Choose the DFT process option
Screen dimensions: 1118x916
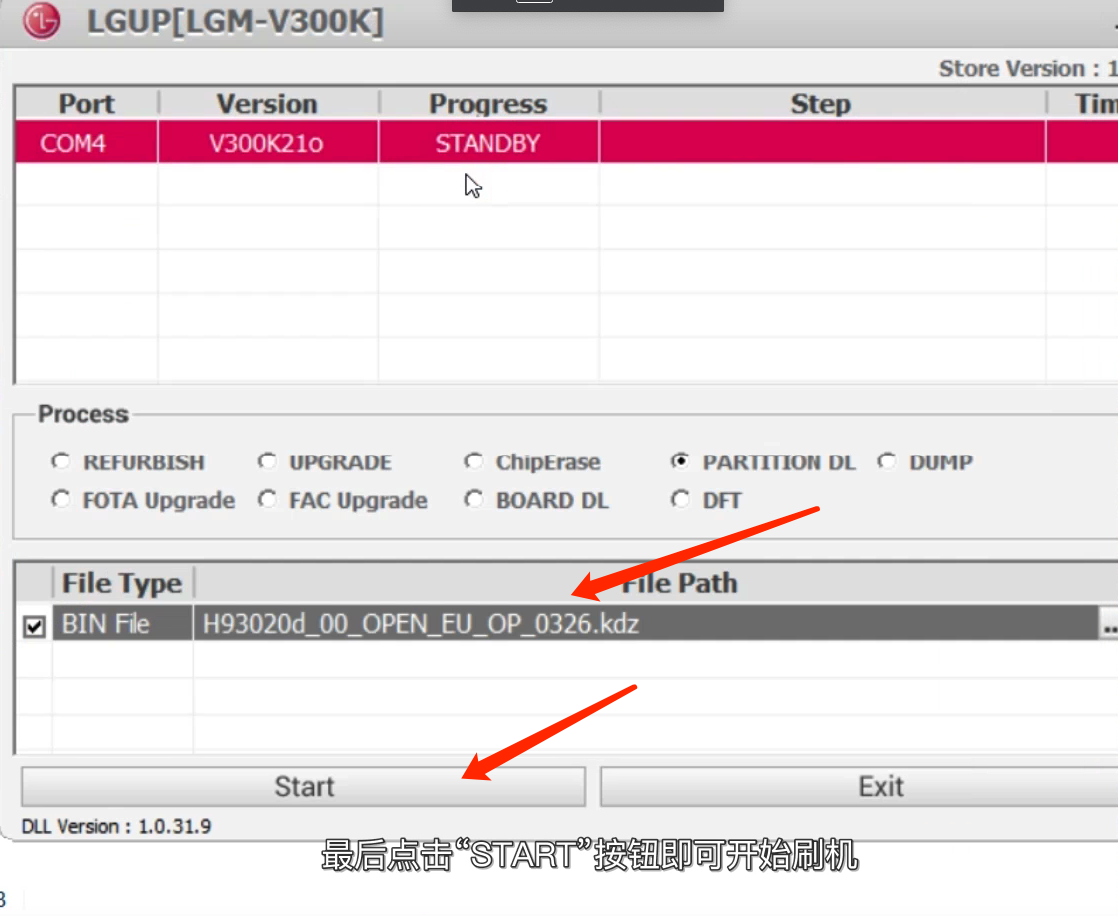pyautogui.click(x=680, y=500)
